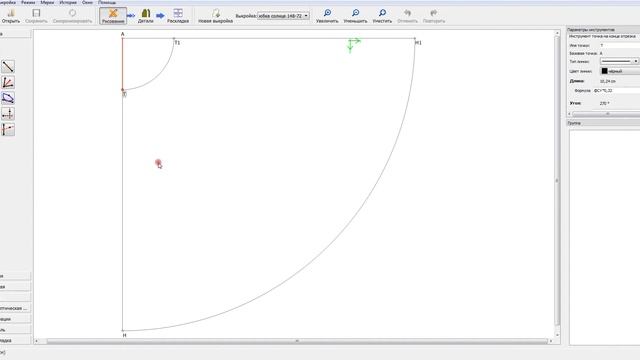This screenshot has height=360, width=640.
Task: Switch to Раскладка (Layout) mode
Action: point(178,16)
